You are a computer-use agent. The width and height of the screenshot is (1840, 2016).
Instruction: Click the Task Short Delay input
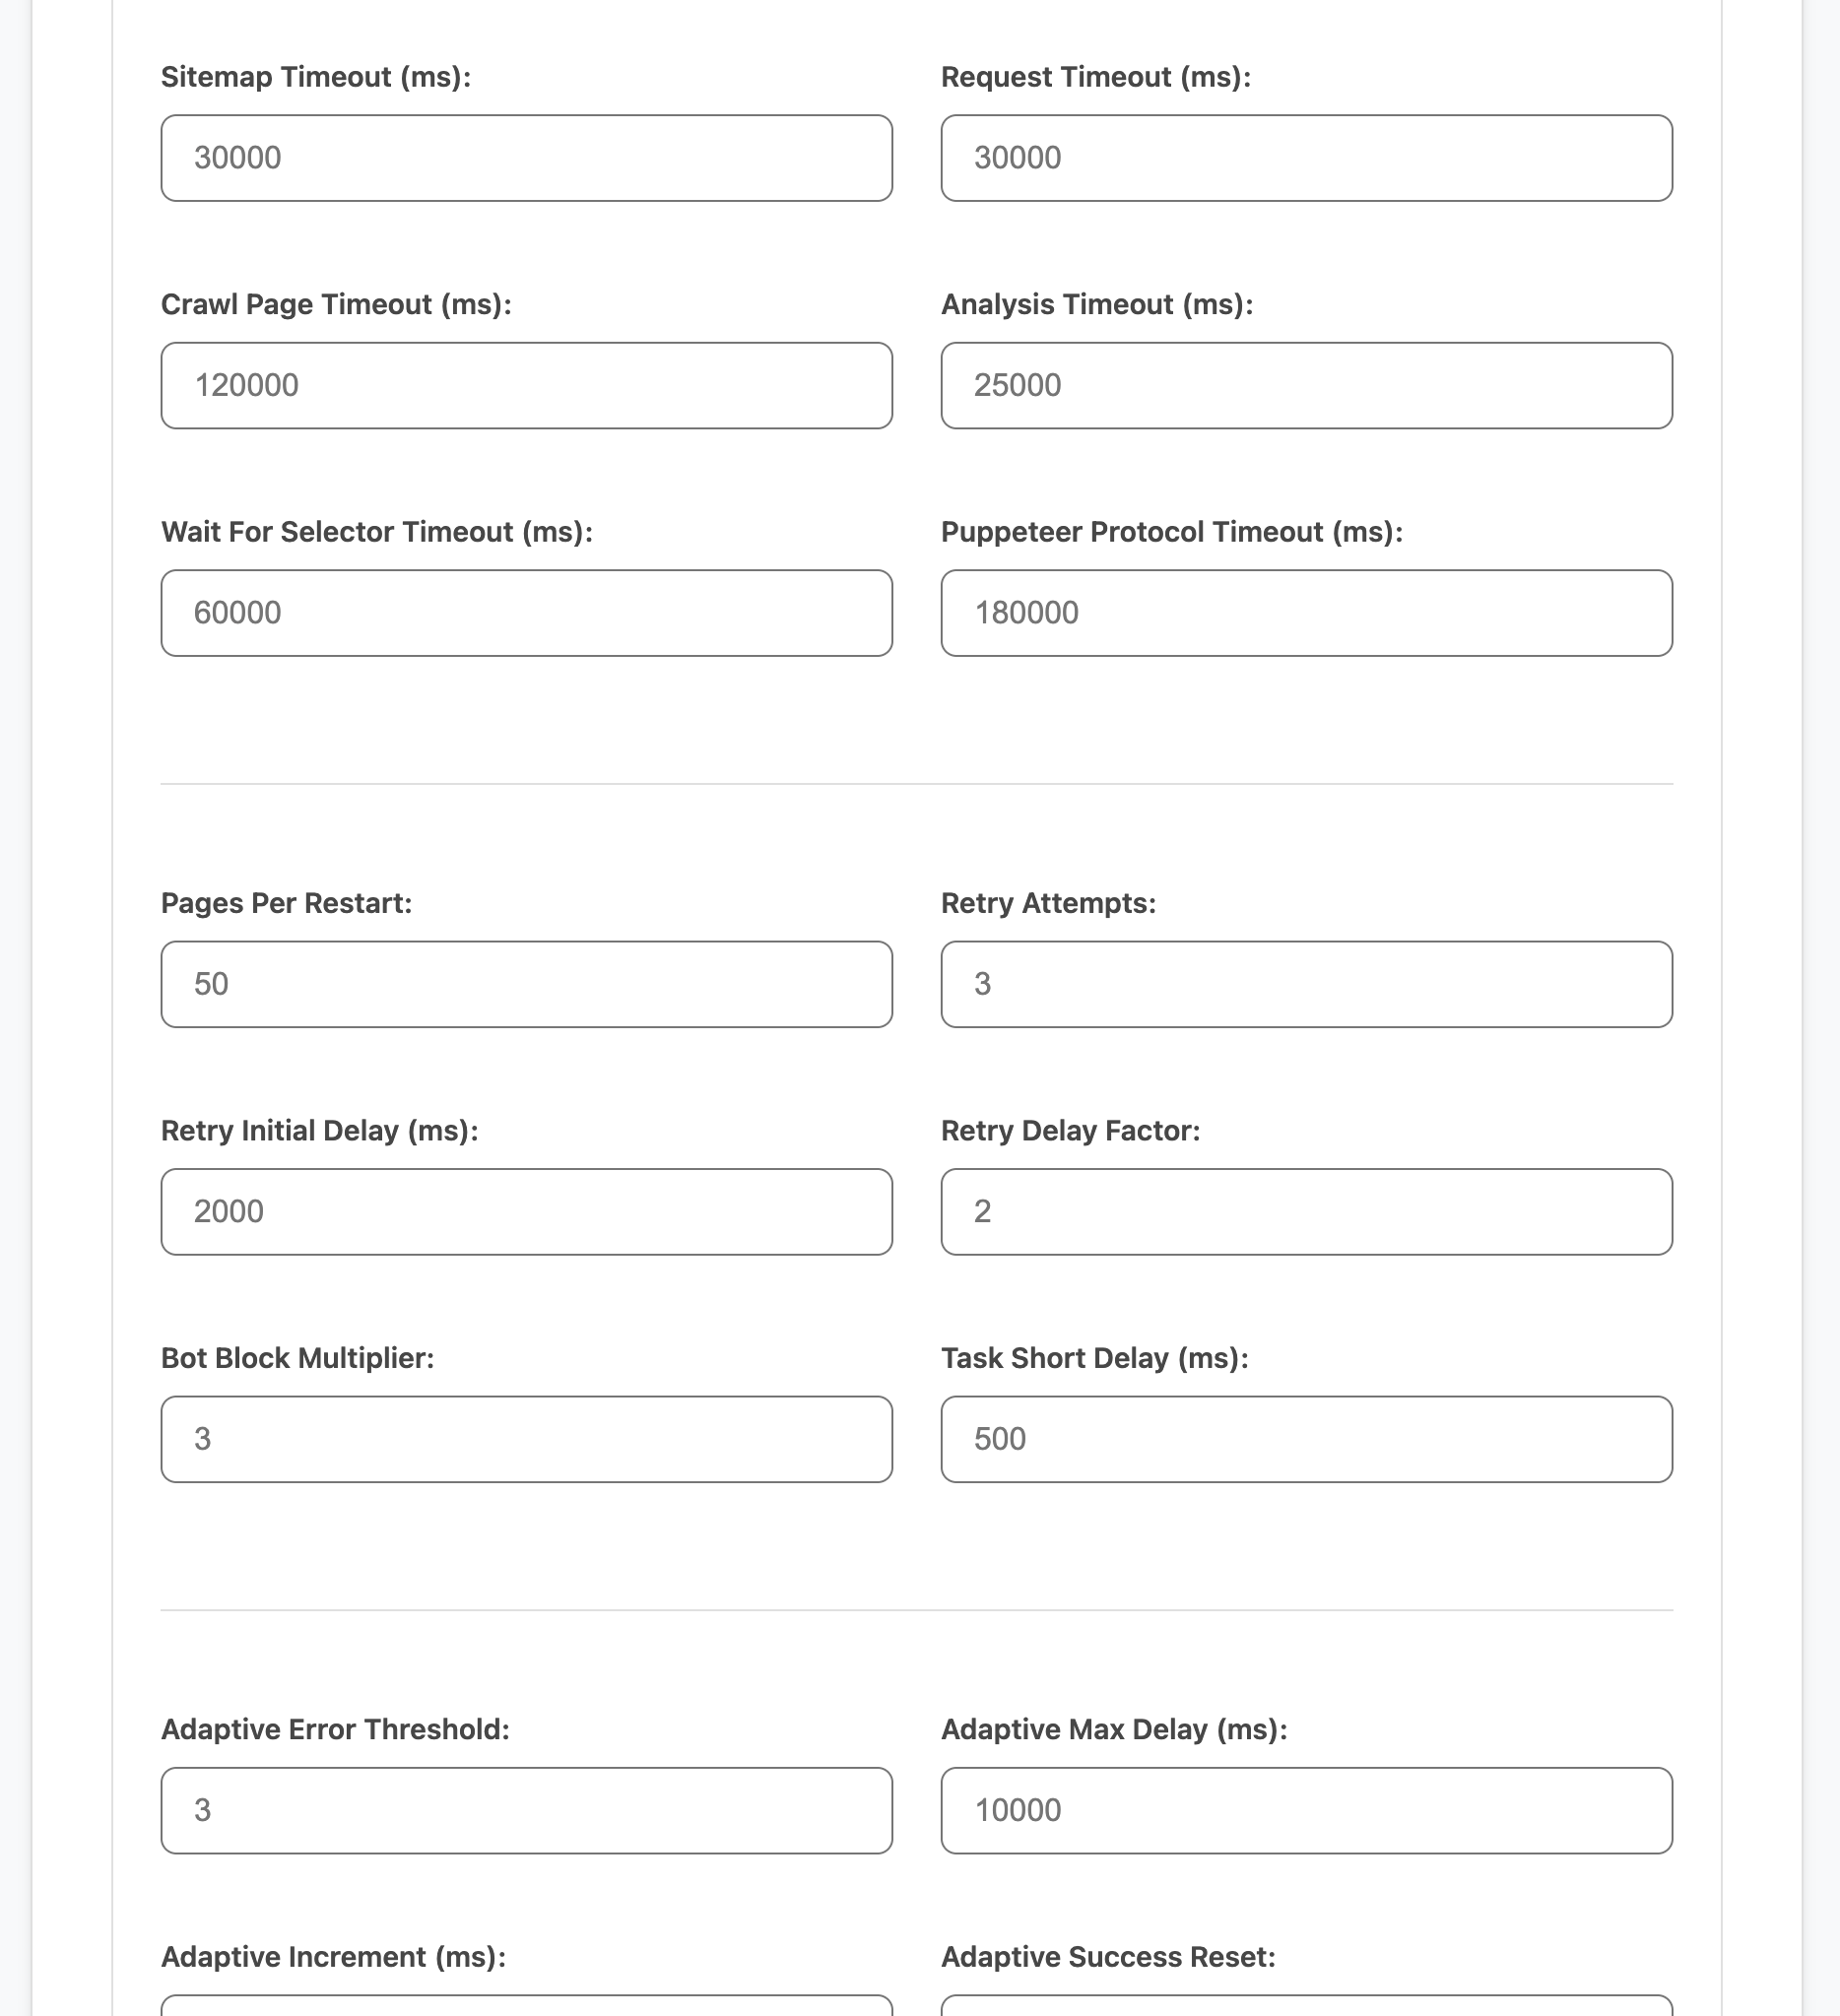[x=1306, y=1439]
